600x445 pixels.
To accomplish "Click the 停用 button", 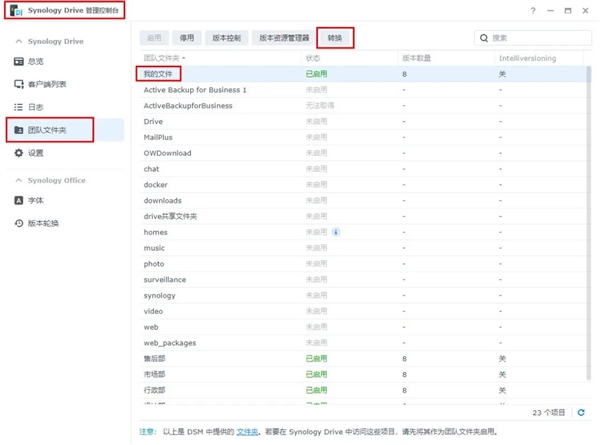I will click(x=187, y=38).
